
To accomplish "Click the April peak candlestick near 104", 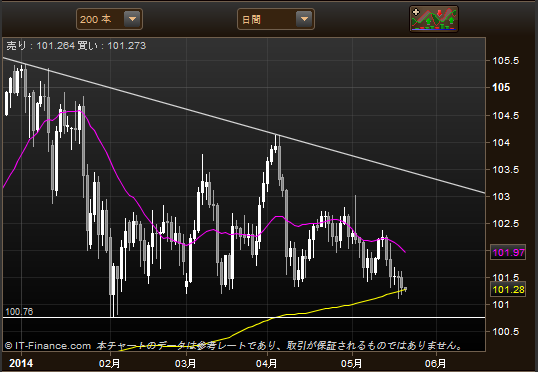I will [276, 144].
